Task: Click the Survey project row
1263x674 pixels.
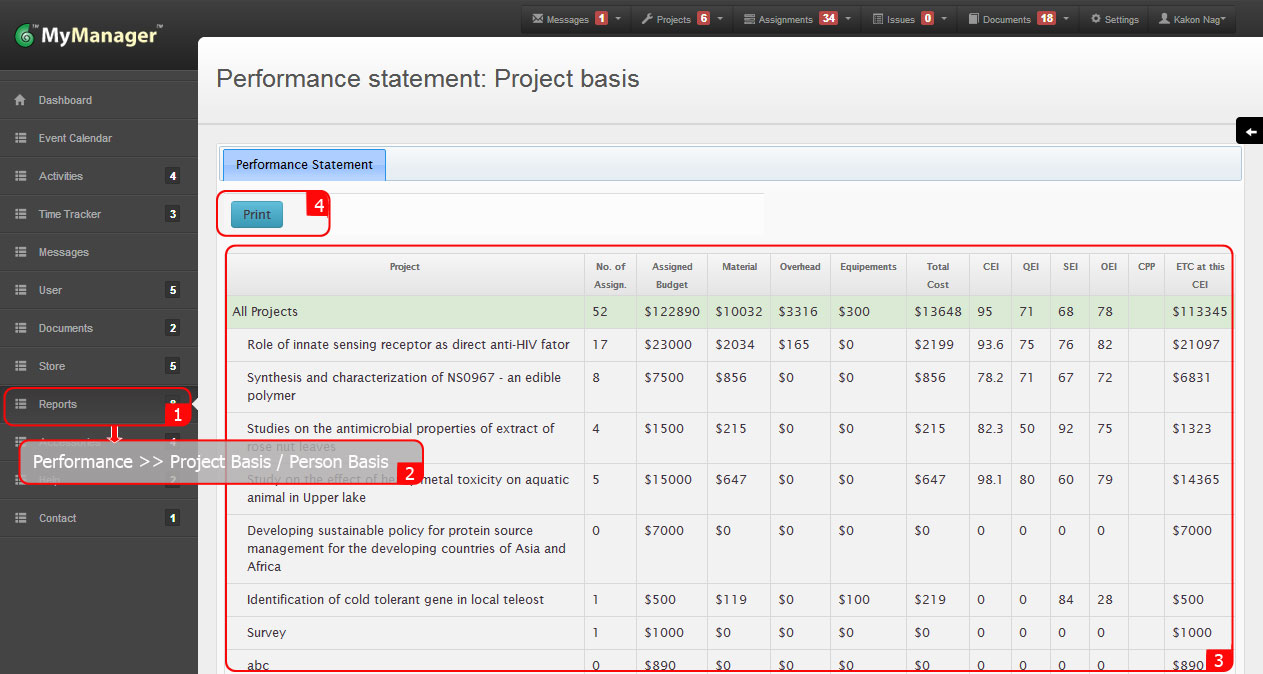Action: tap(266, 633)
